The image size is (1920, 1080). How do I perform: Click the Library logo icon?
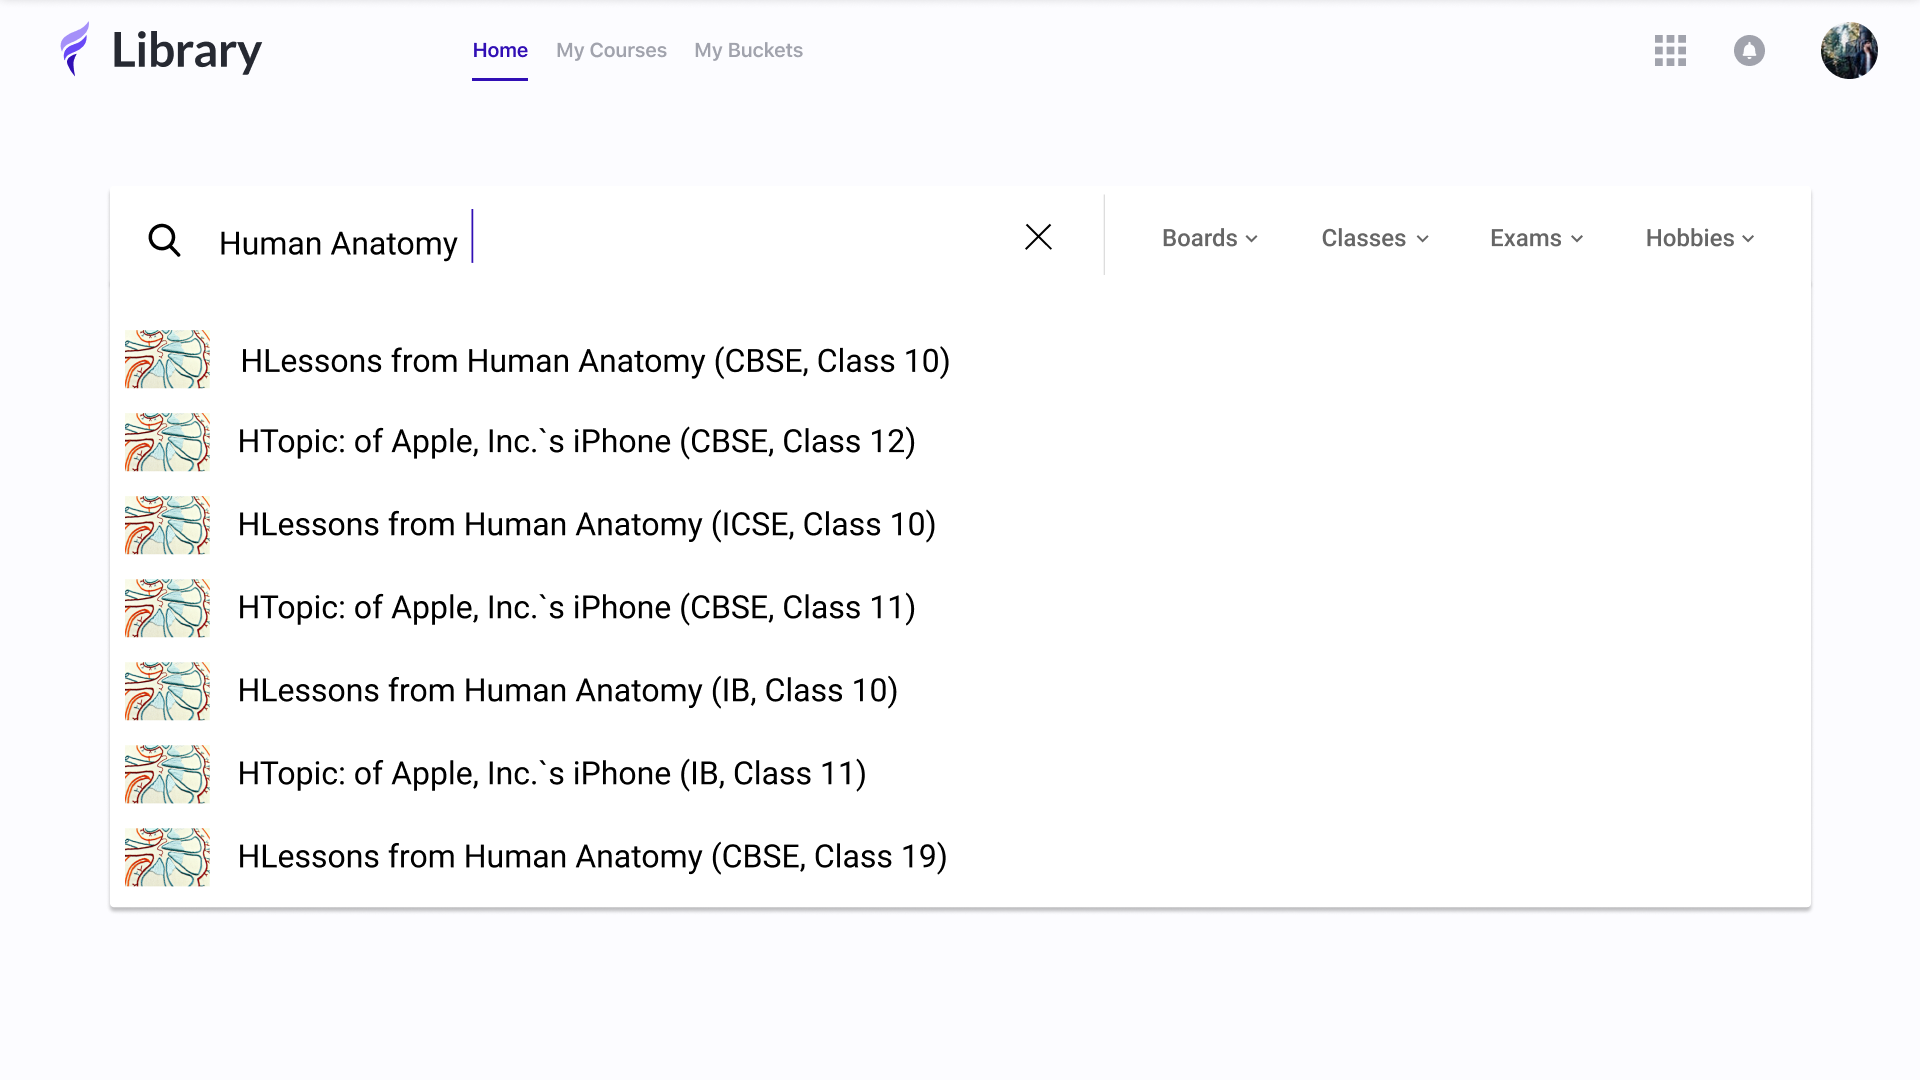point(75,50)
